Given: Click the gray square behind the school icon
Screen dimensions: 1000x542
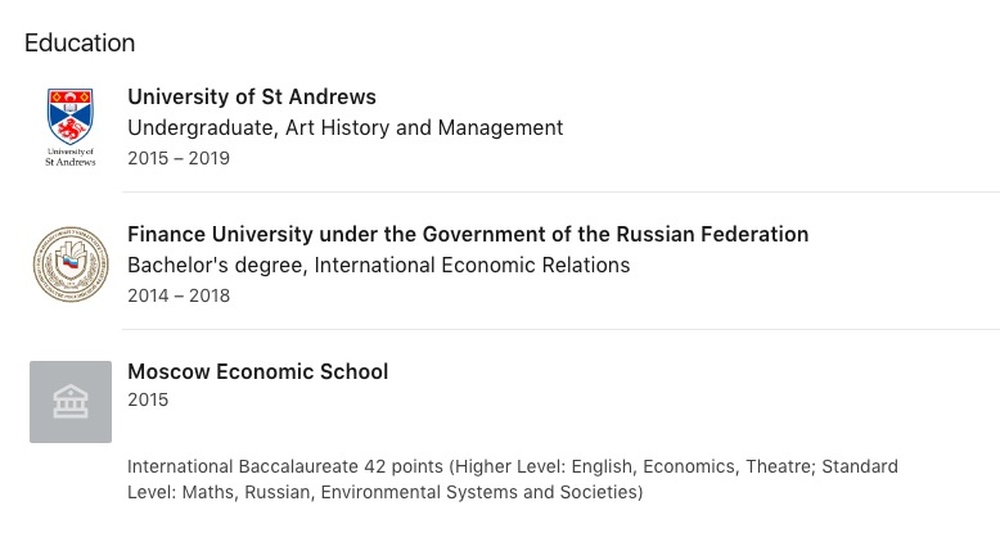Looking at the screenshot, I should tap(70, 402).
